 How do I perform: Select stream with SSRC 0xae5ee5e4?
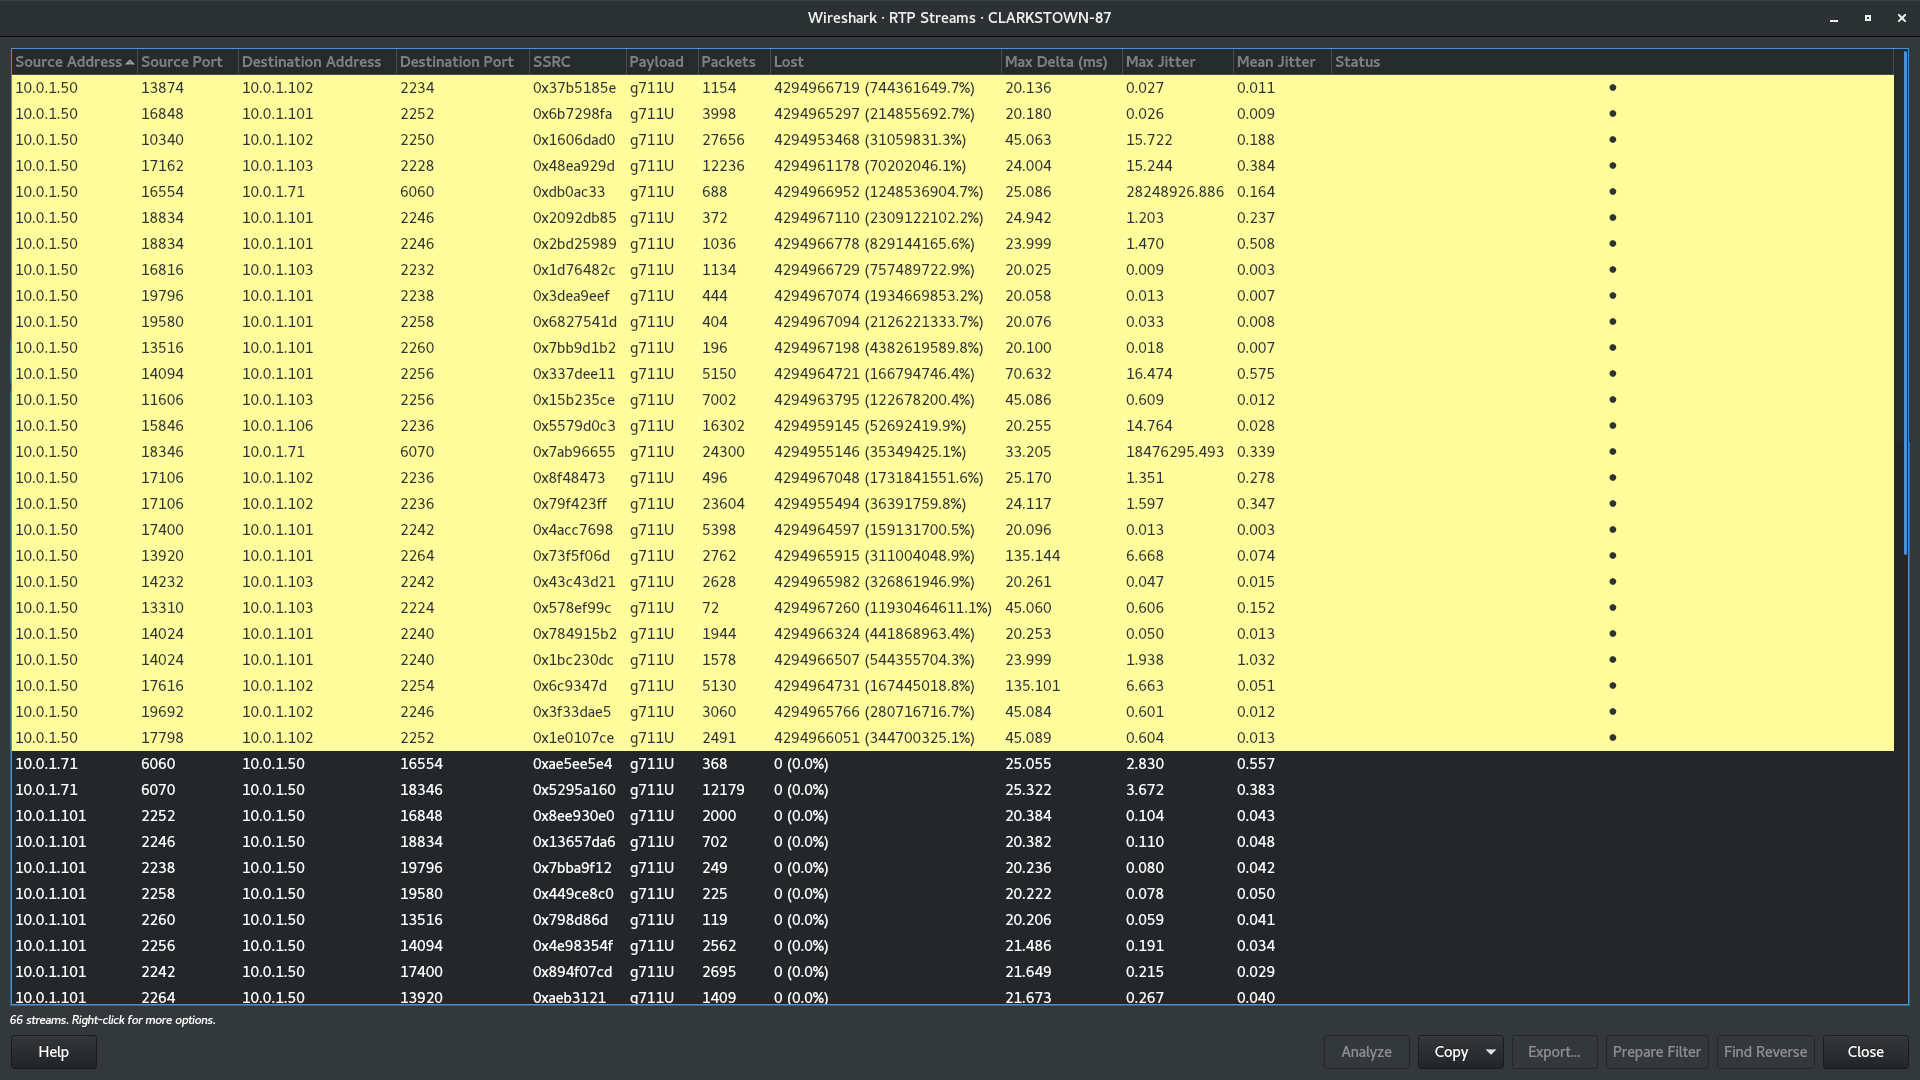click(x=952, y=764)
